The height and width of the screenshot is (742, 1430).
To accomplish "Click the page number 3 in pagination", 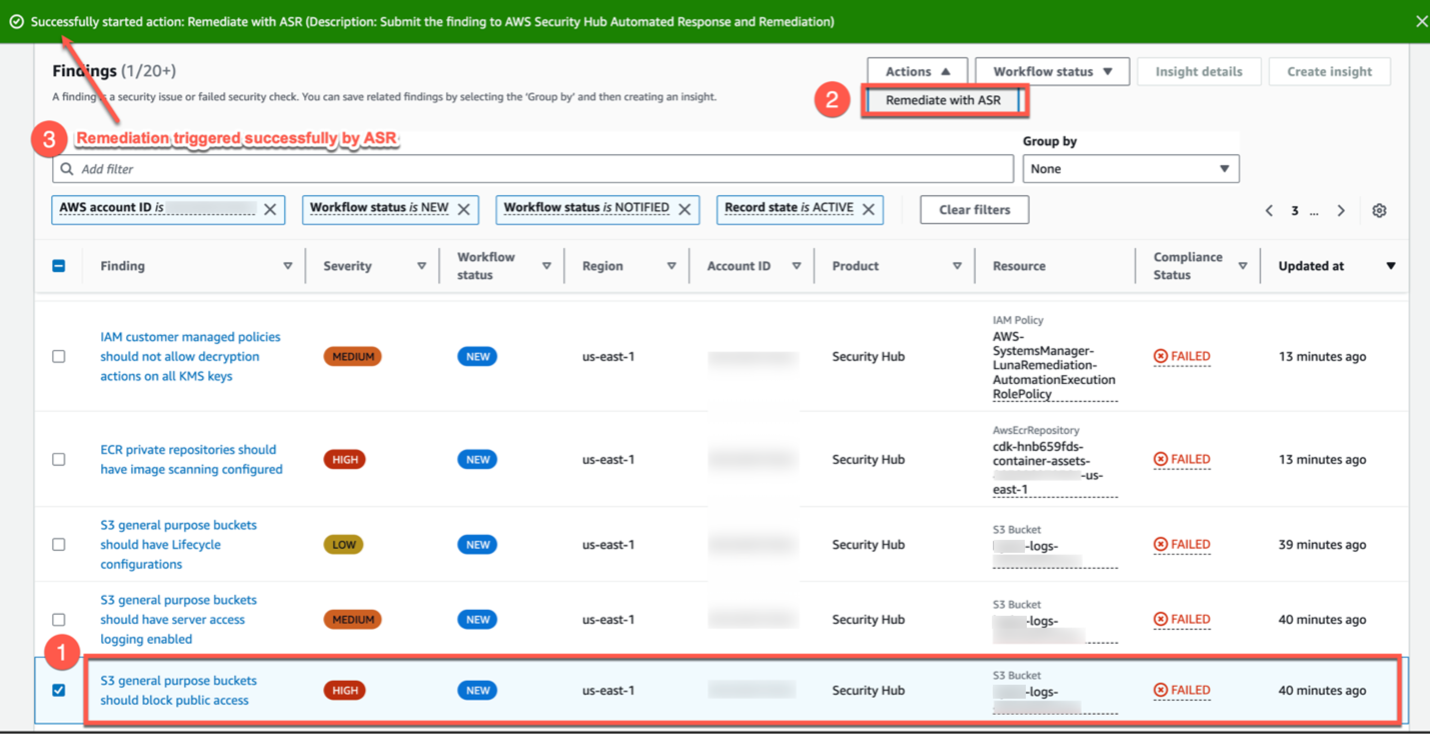I will (1294, 211).
